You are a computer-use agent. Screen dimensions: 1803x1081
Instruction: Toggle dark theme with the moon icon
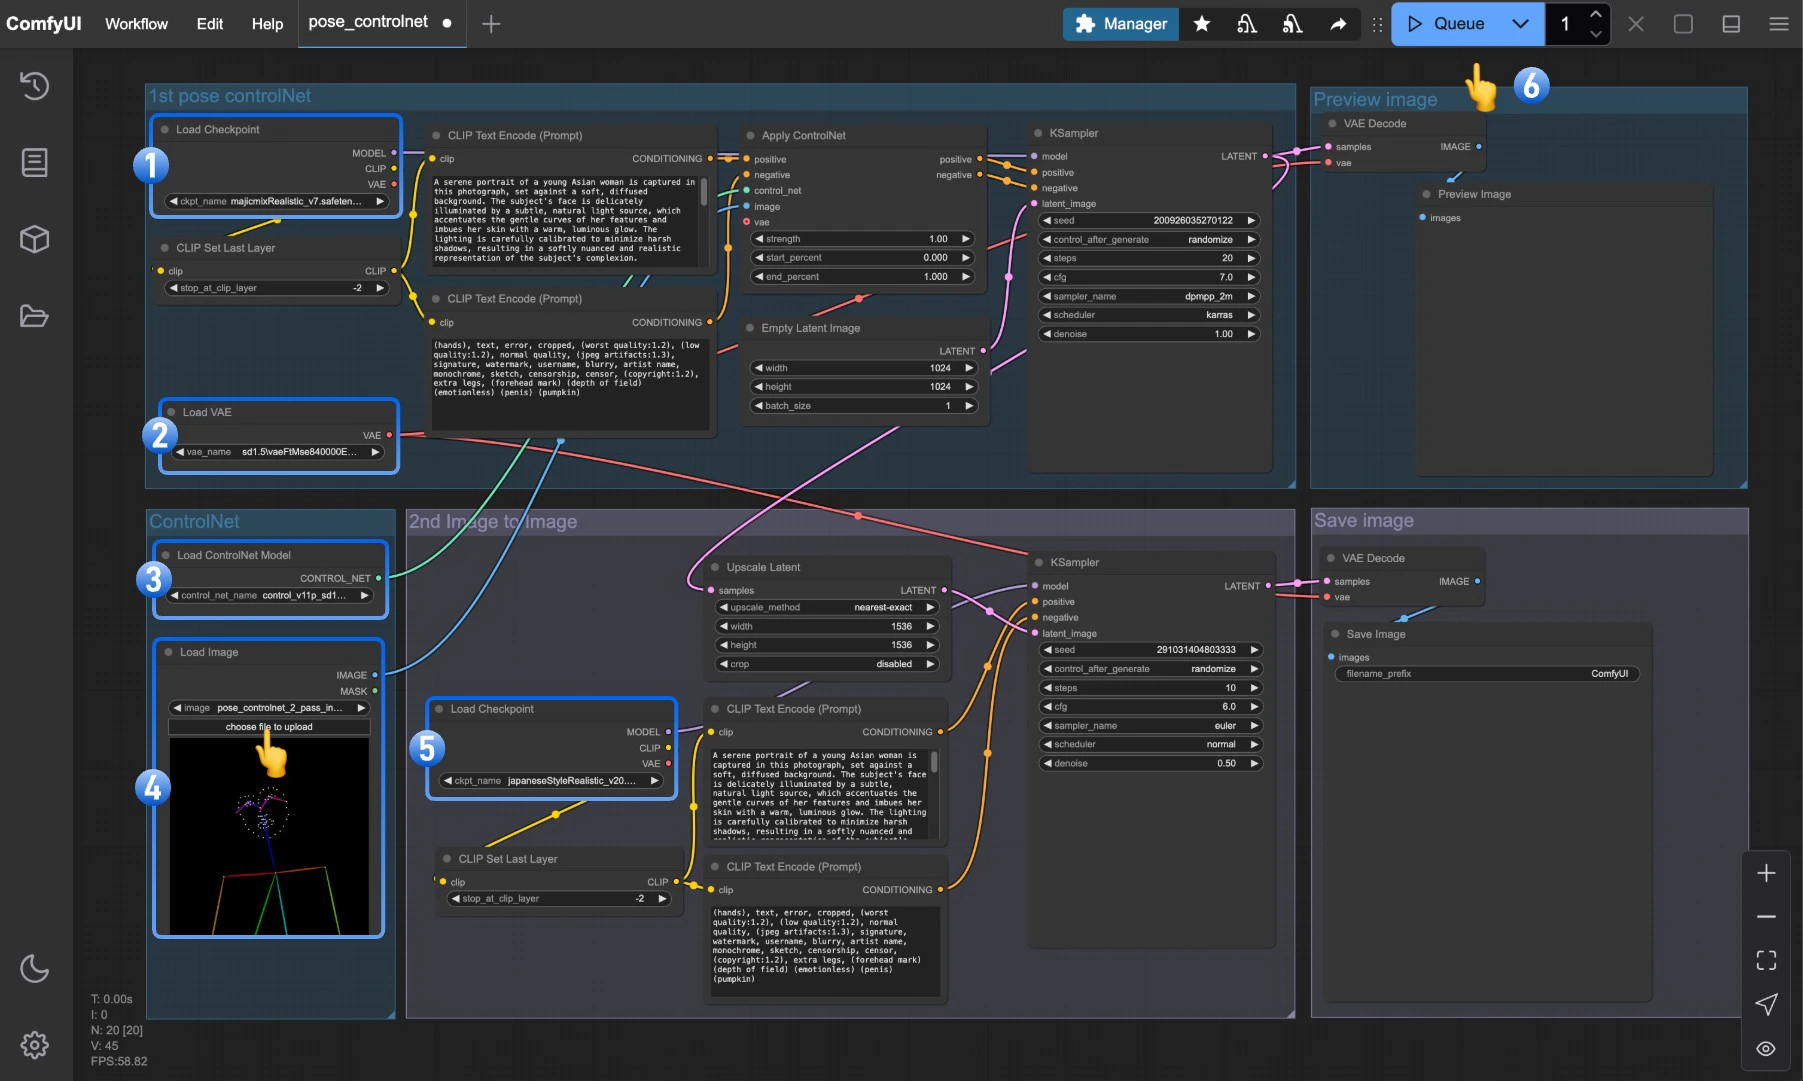point(34,968)
